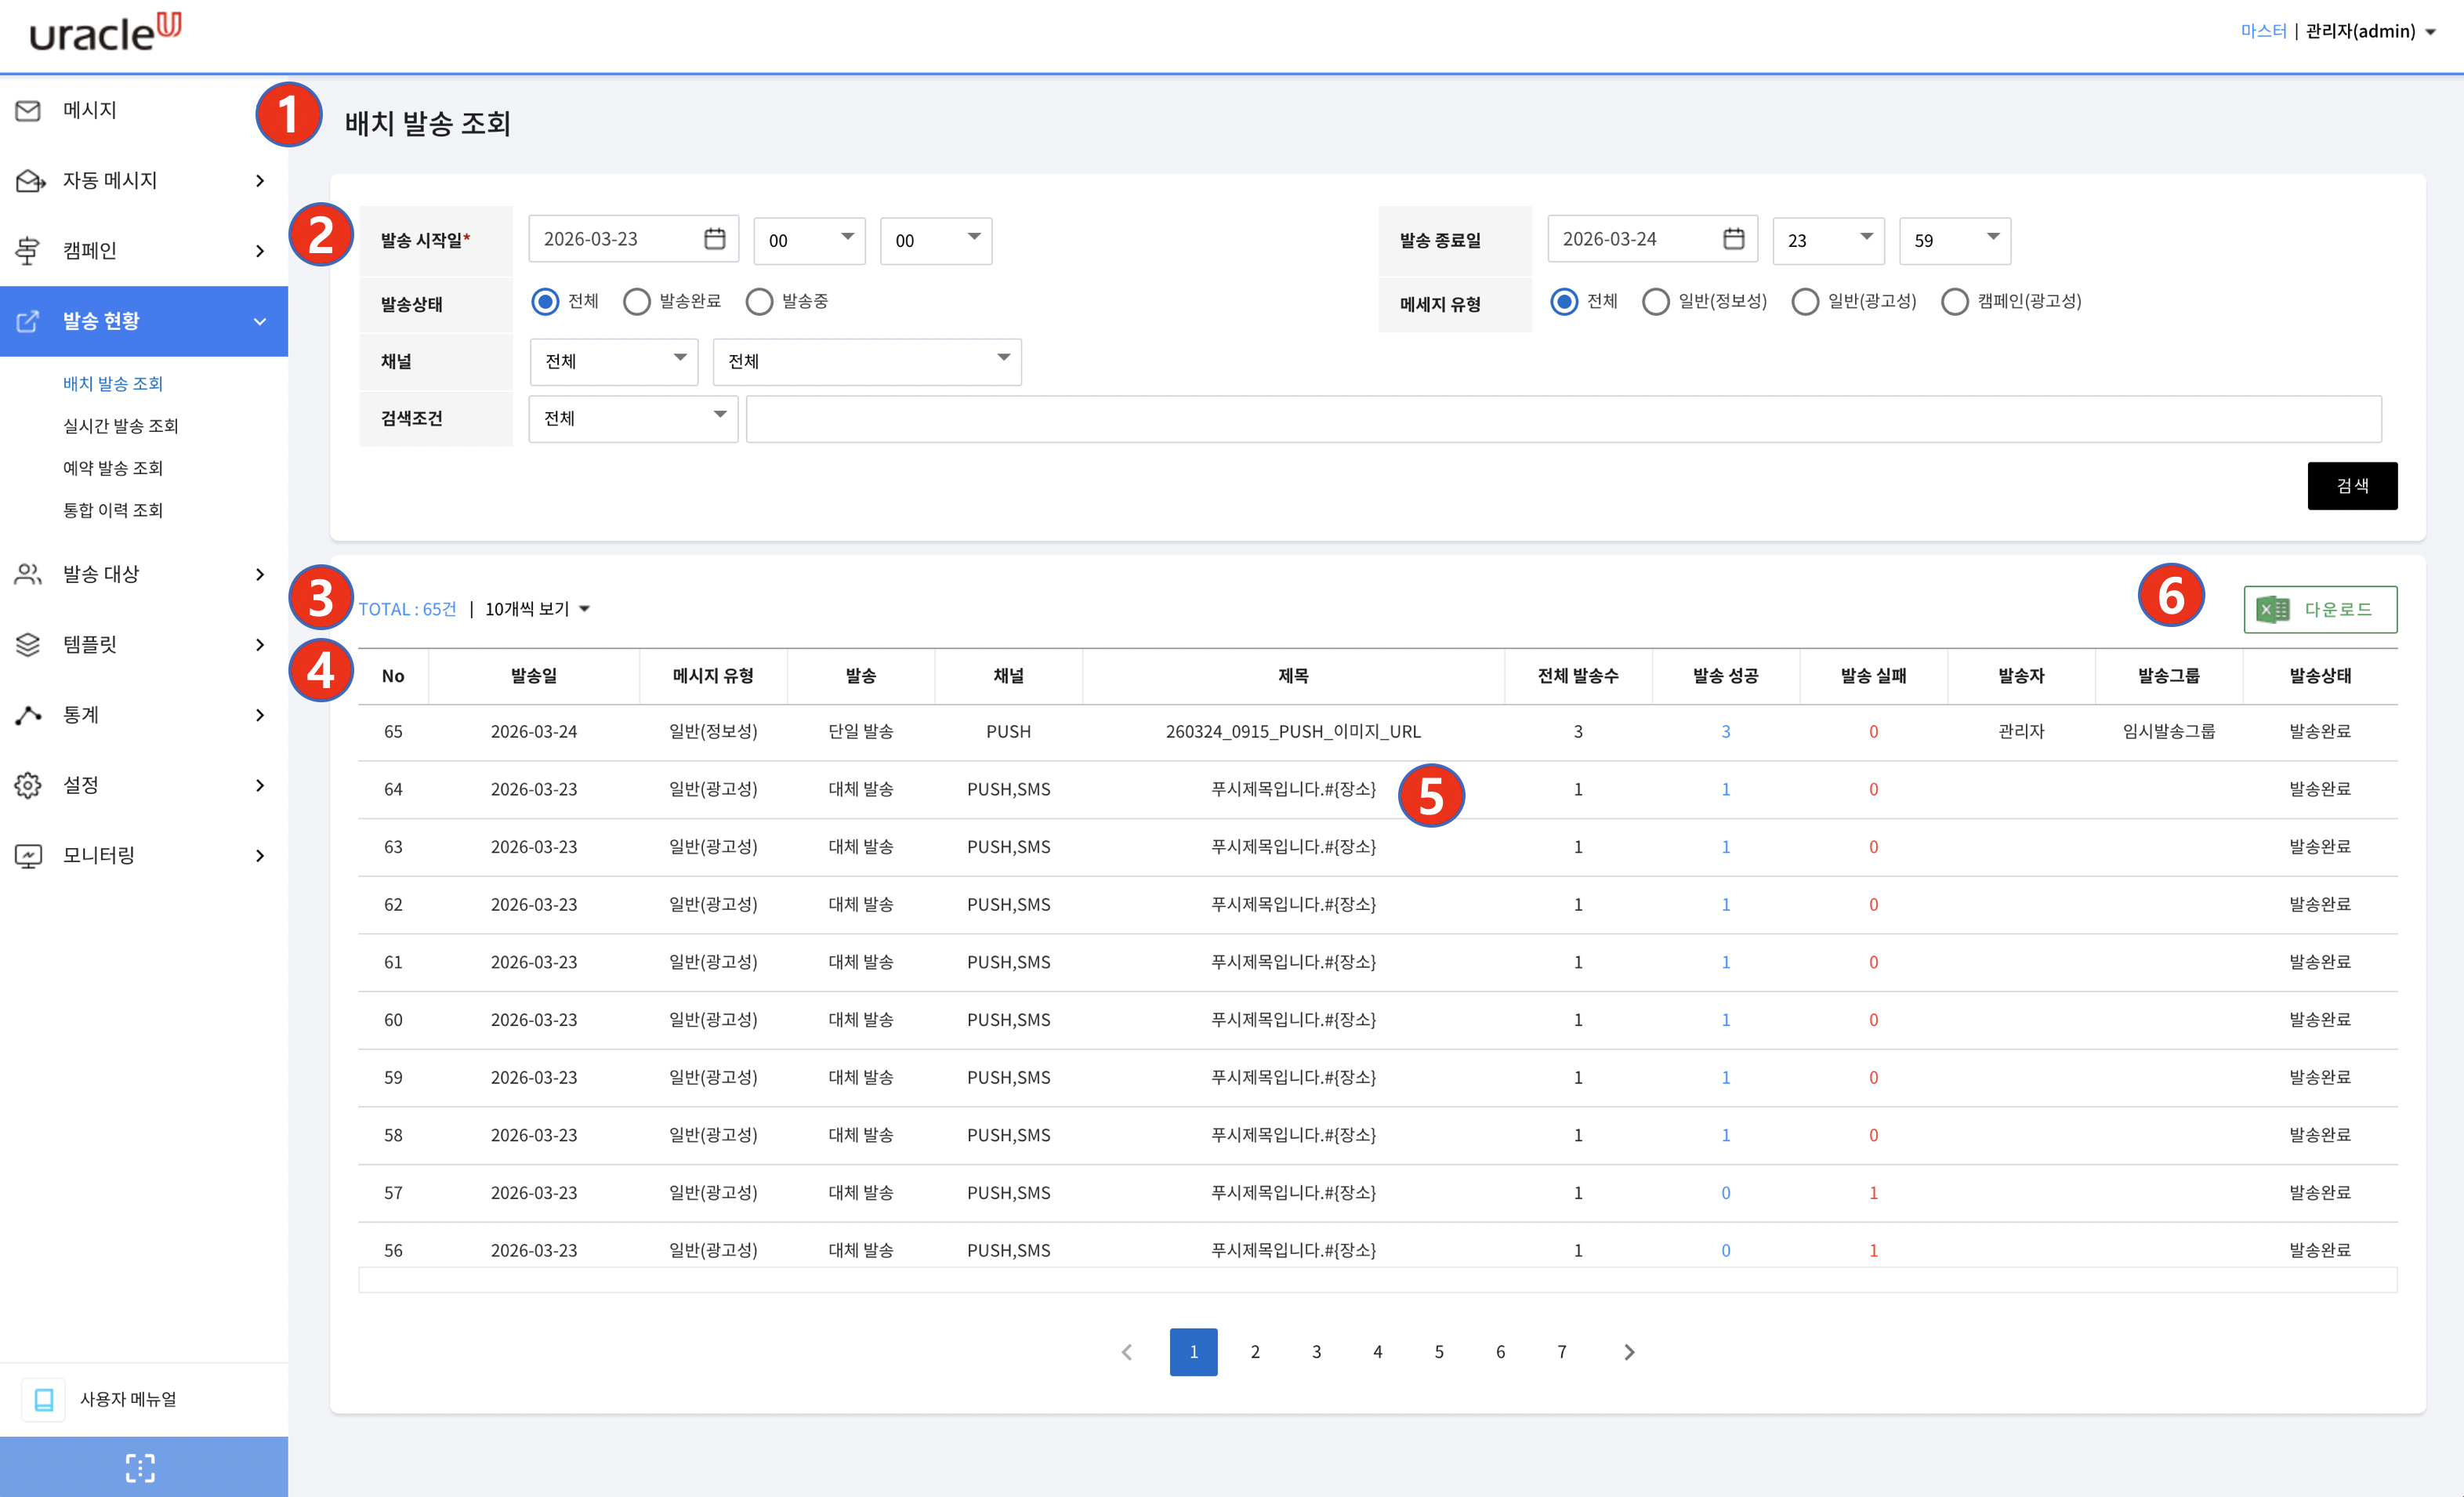This screenshot has height=1497, width=2464.
Task: Open the 실시간 발송 조회 submenu item
Action: pyautogui.click(x=121, y=426)
